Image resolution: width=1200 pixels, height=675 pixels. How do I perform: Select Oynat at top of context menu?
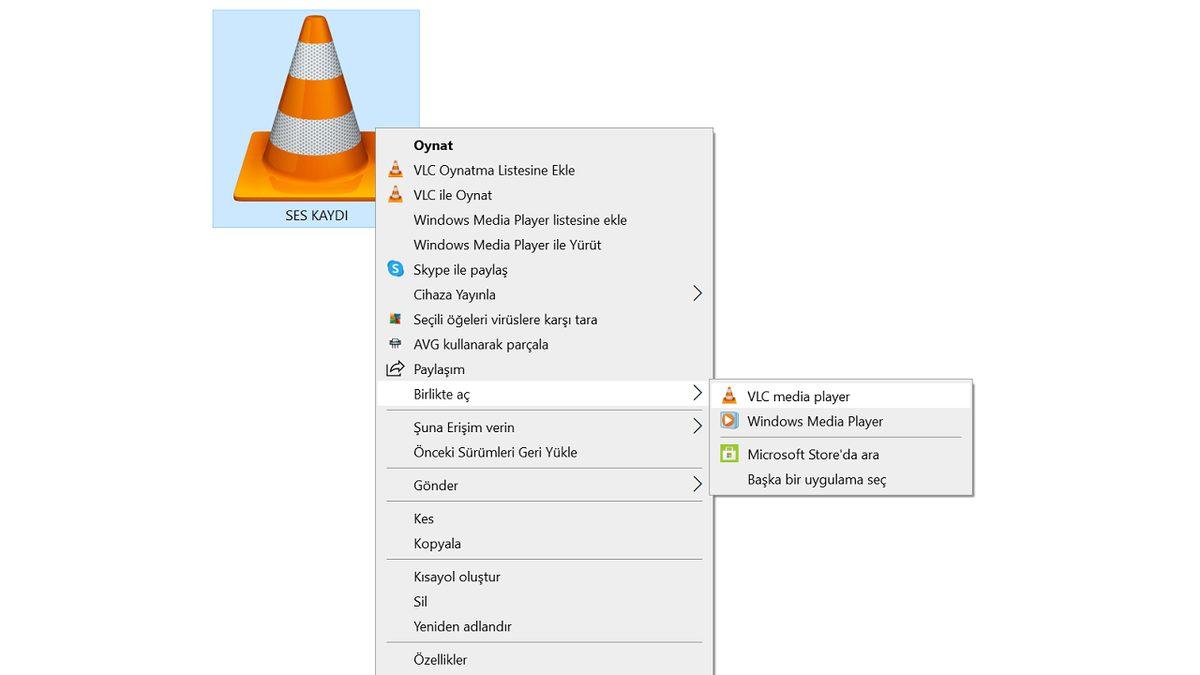[x=433, y=145]
